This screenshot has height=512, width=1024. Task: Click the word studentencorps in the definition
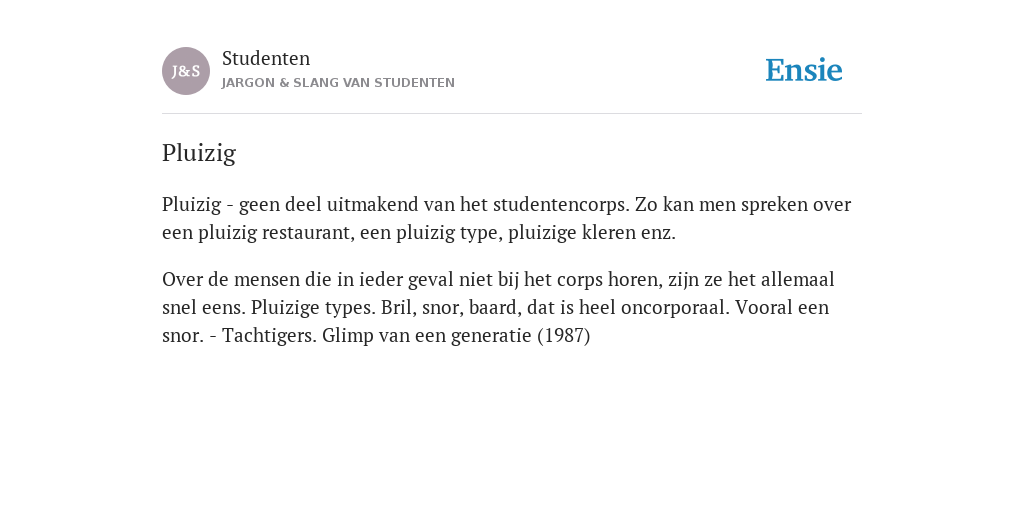tap(561, 204)
